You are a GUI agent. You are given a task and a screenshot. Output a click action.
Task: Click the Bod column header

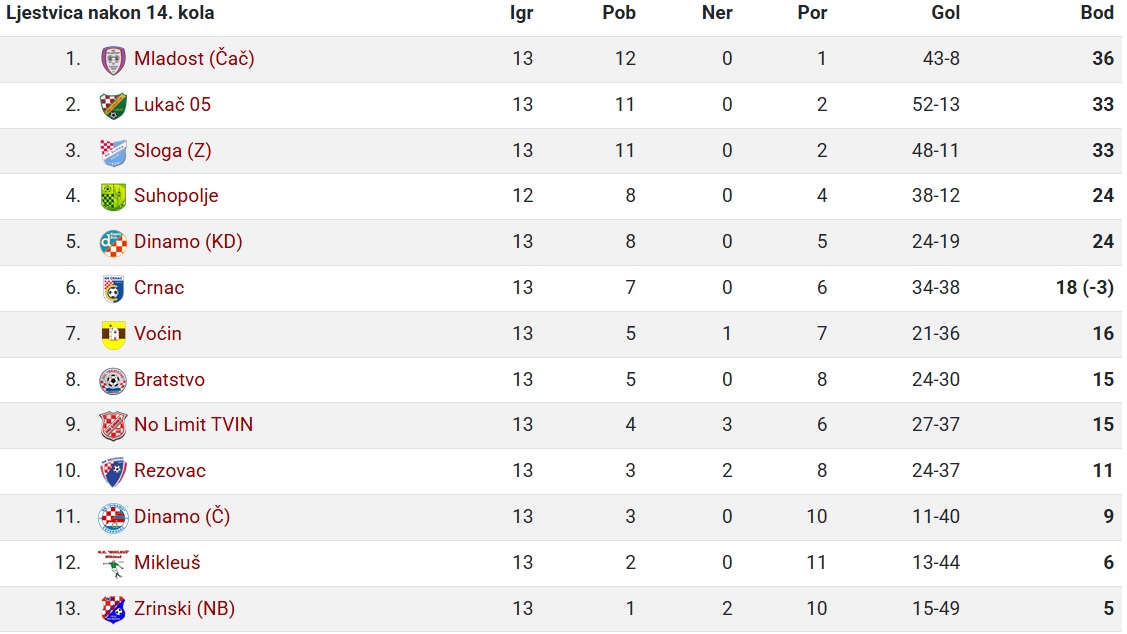click(x=1097, y=13)
